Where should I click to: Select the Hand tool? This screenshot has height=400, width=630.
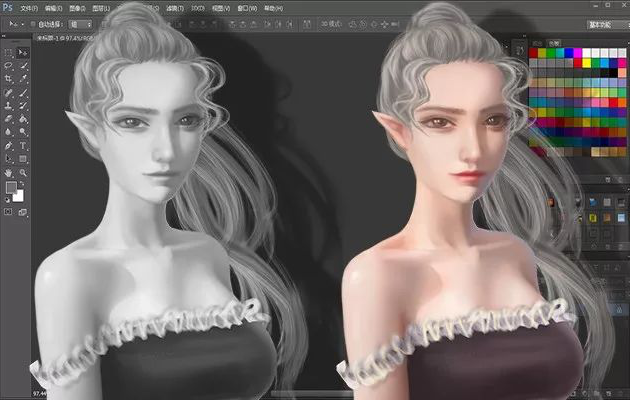tap(8, 173)
